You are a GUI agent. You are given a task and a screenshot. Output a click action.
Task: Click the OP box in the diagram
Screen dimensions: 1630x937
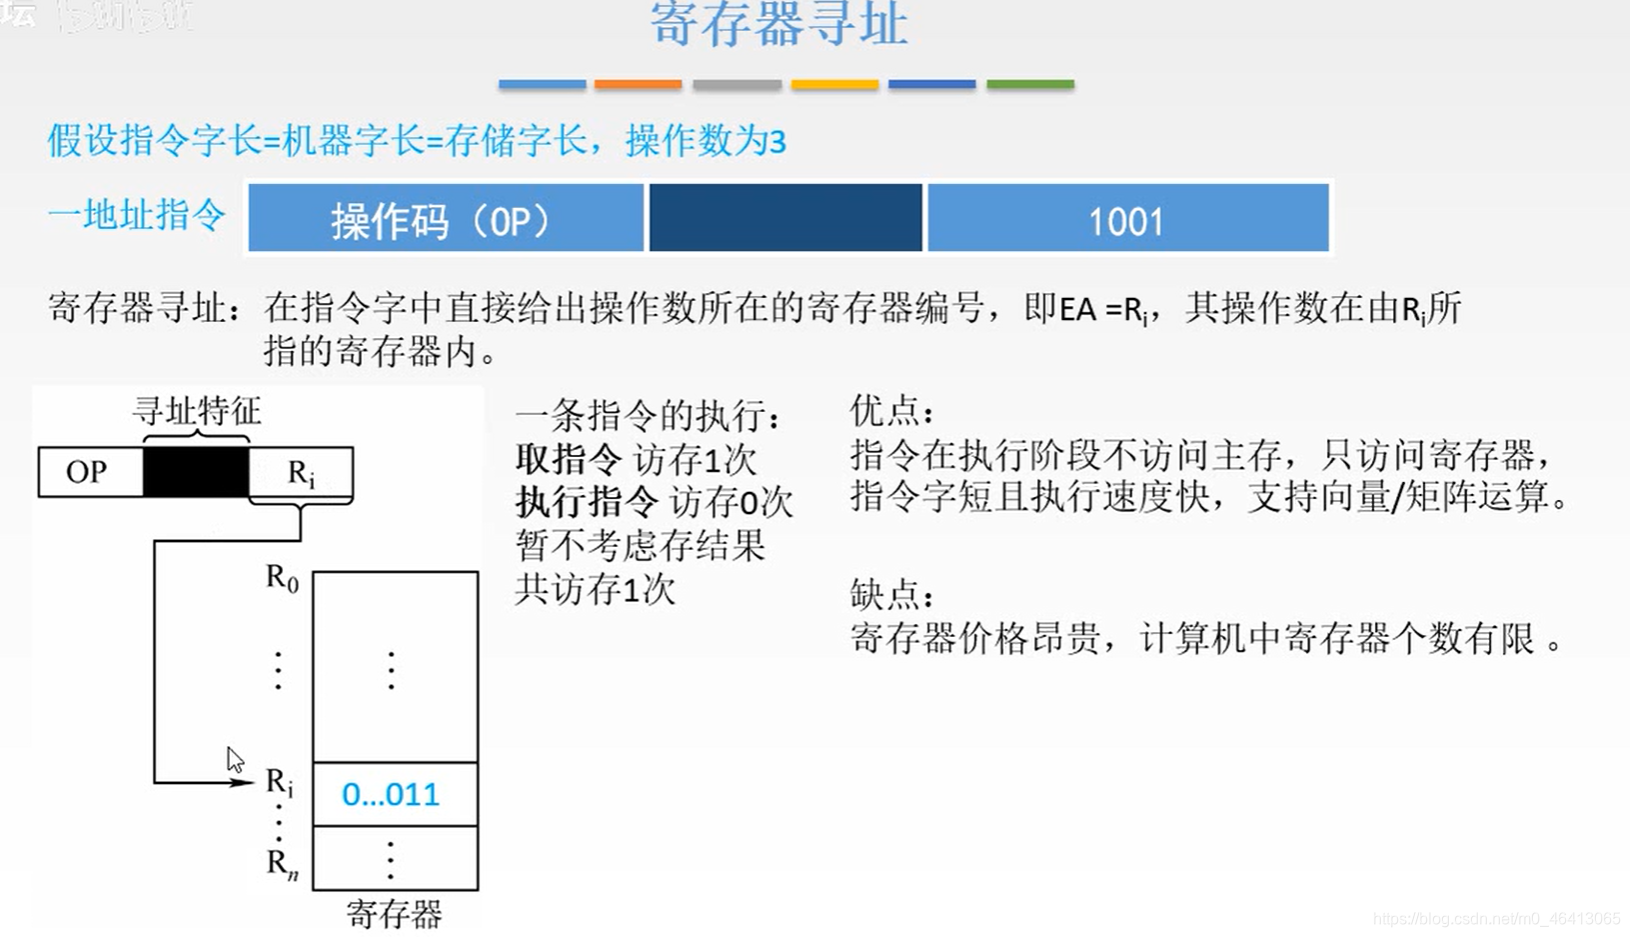90,472
